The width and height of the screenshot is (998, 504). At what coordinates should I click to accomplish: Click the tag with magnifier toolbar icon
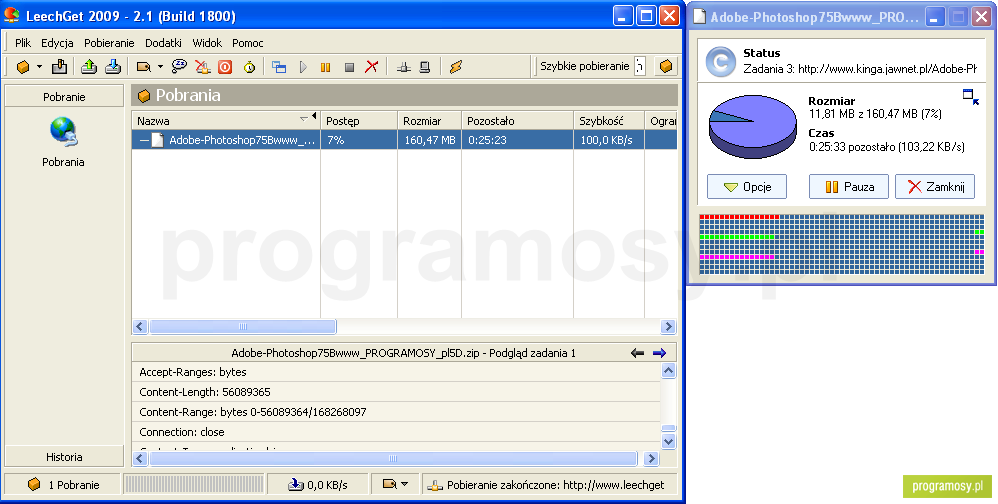click(x=144, y=66)
